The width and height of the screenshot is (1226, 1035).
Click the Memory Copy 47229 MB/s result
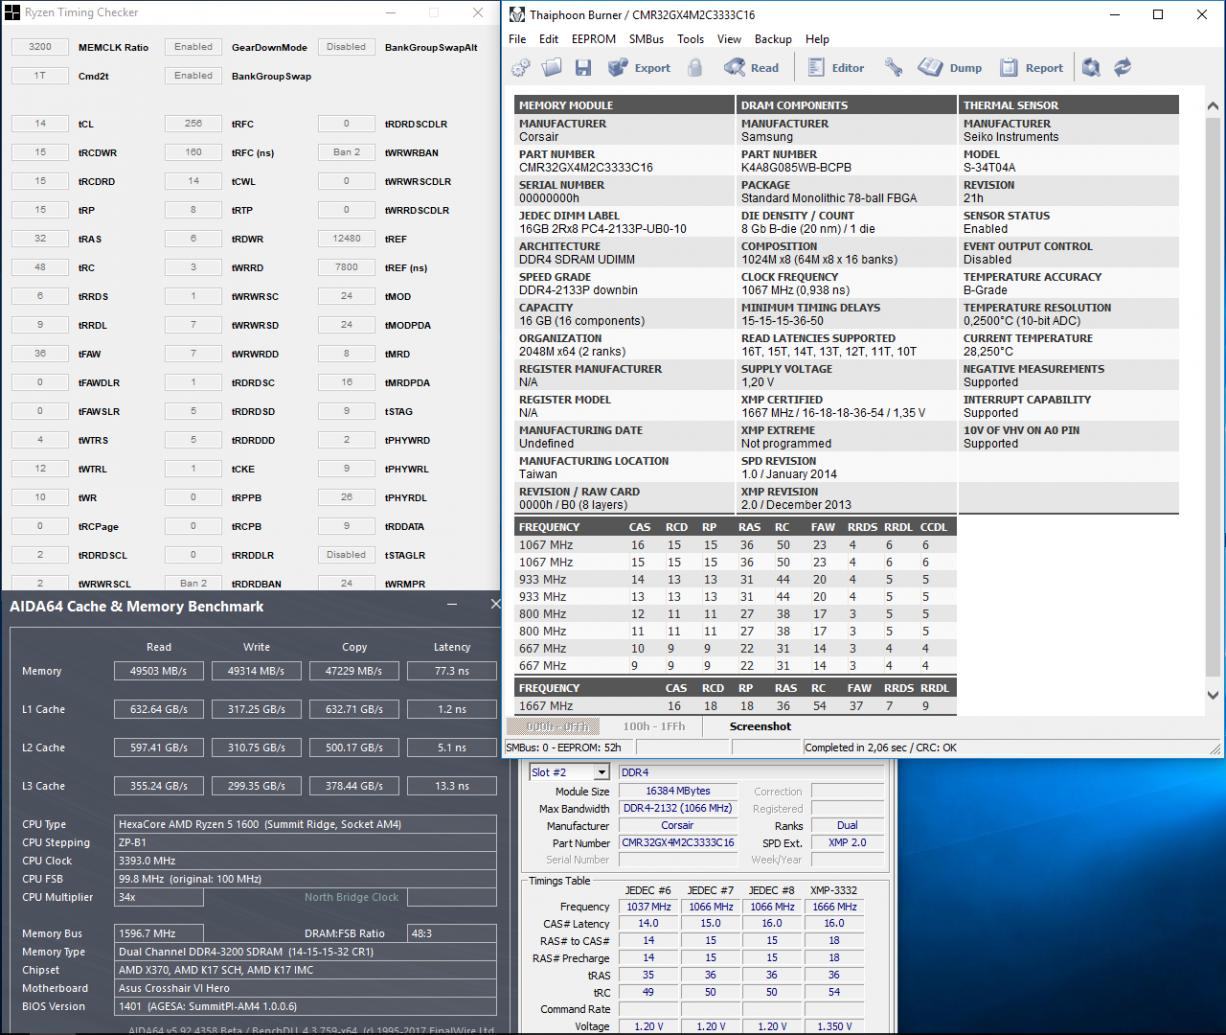(x=354, y=671)
